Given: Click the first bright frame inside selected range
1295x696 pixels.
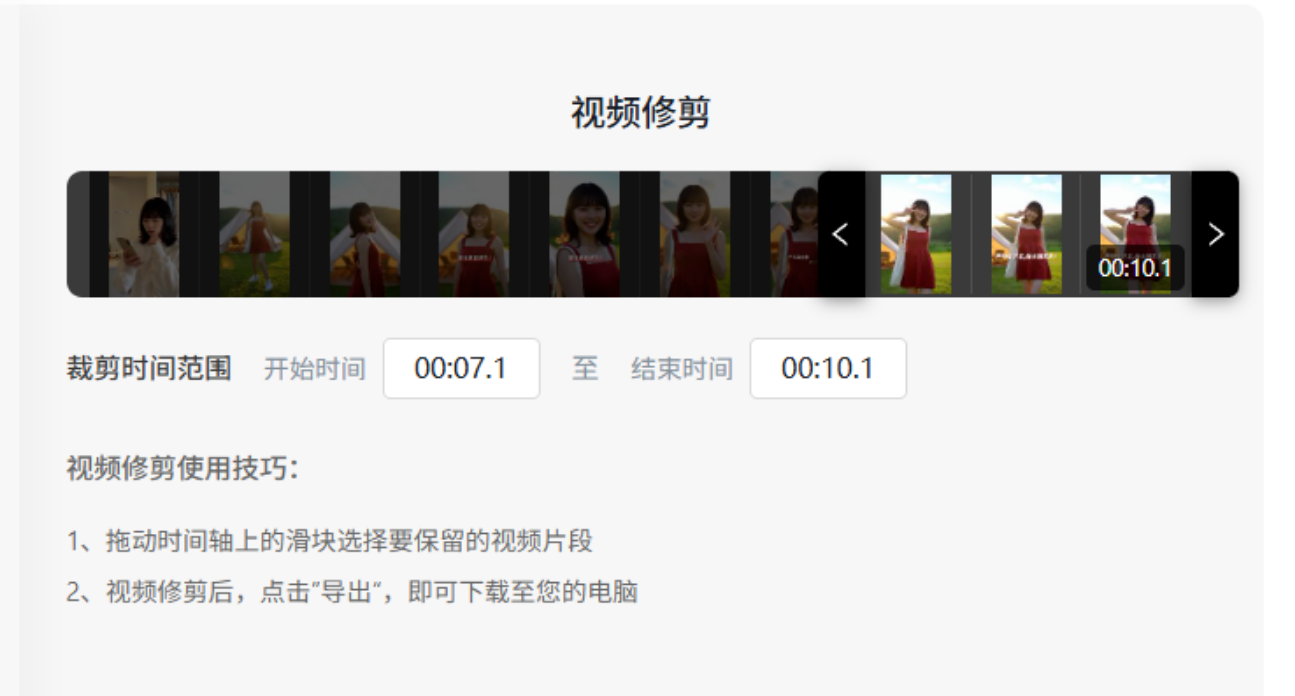Looking at the screenshot, I should tap(916, 234).
